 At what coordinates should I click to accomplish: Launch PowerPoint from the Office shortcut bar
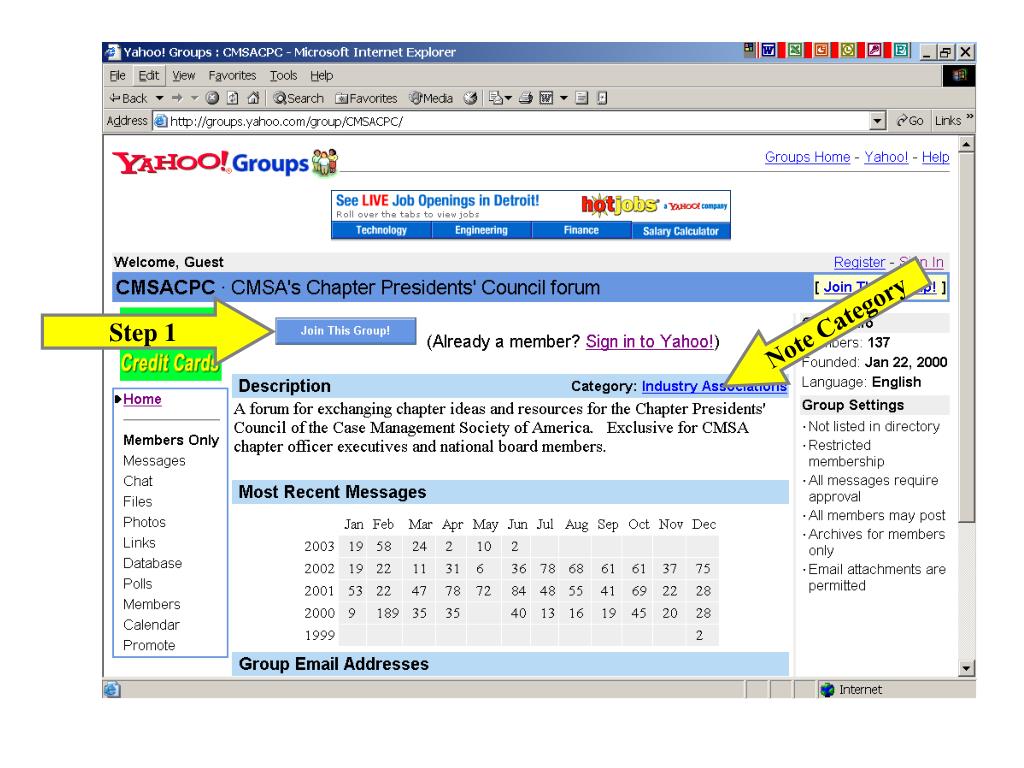pyautogui.click(x=822, y=50)
